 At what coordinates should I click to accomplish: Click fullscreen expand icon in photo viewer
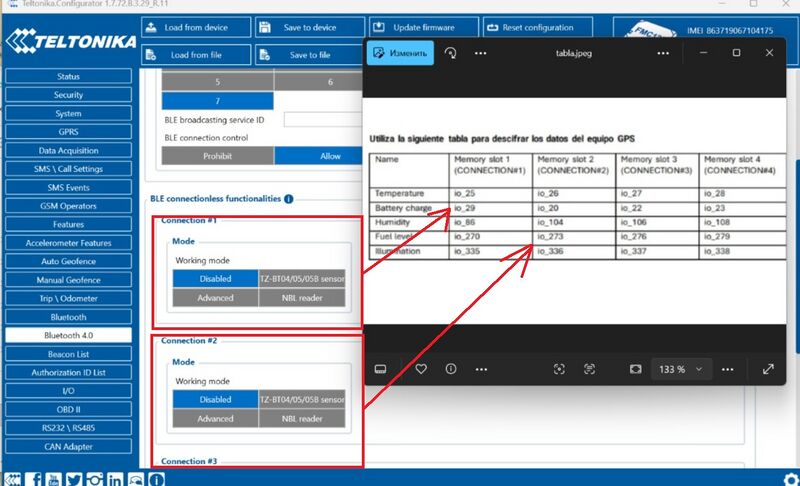coord(768,369)
